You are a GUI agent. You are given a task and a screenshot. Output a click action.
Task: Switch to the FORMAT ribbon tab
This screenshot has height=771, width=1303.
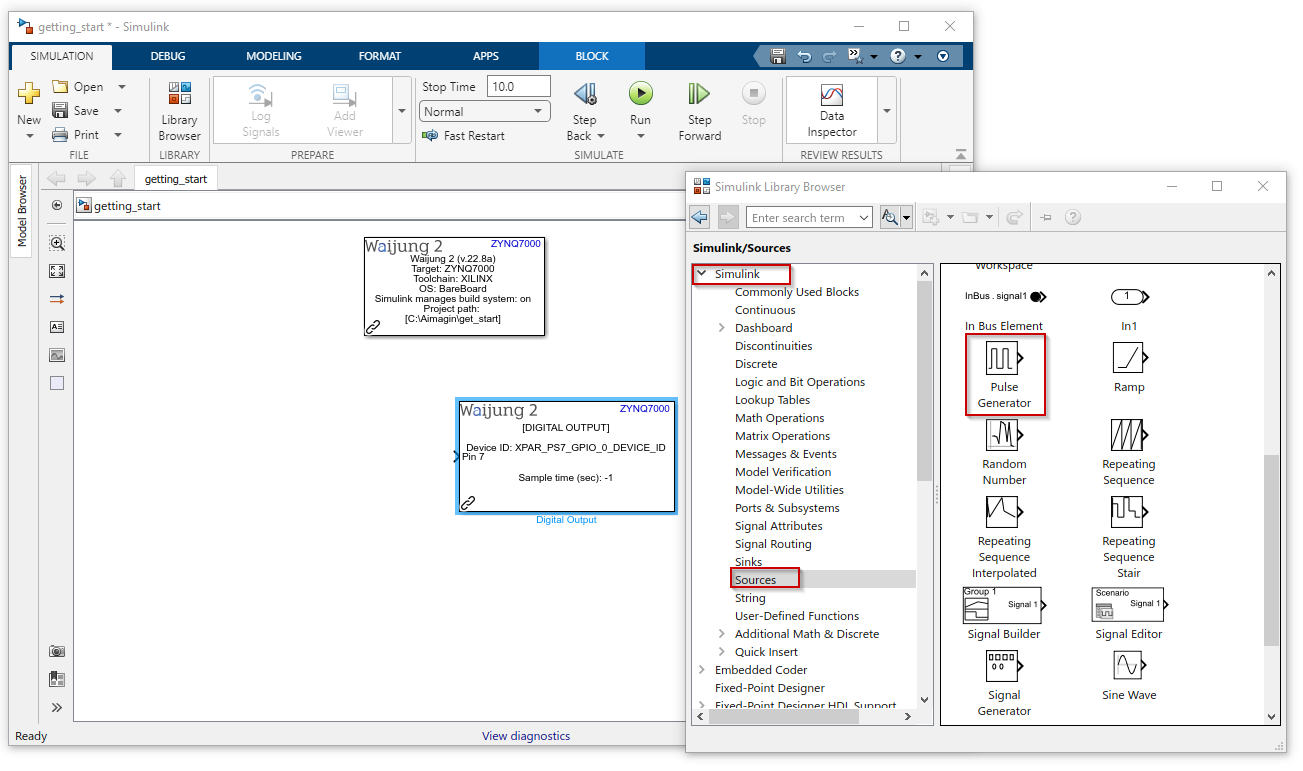[x=380, y=56]
